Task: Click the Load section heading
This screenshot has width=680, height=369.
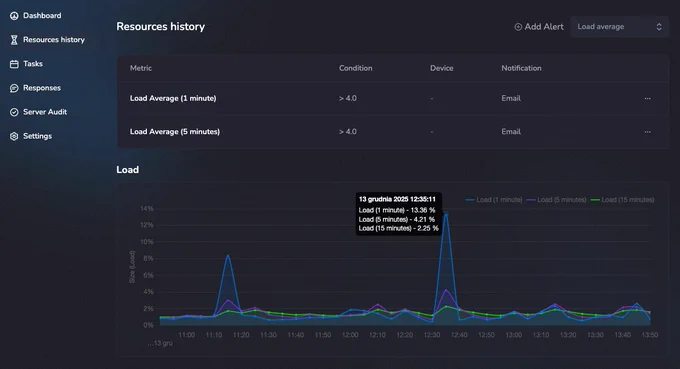Action: click(x=128, y=170)
